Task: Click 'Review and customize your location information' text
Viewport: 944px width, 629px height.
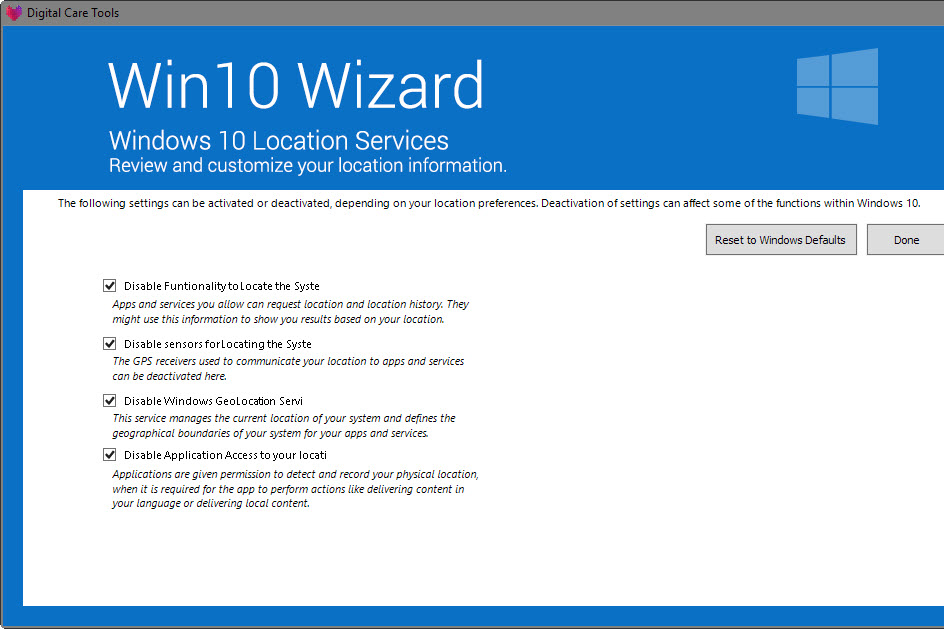Action: pos(308,166)
